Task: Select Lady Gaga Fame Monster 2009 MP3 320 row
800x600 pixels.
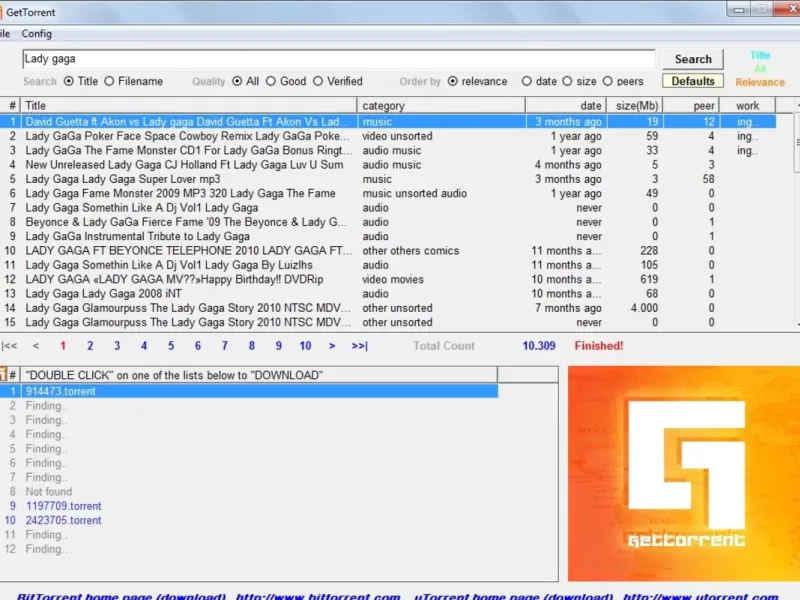Action: click(388, 193)
